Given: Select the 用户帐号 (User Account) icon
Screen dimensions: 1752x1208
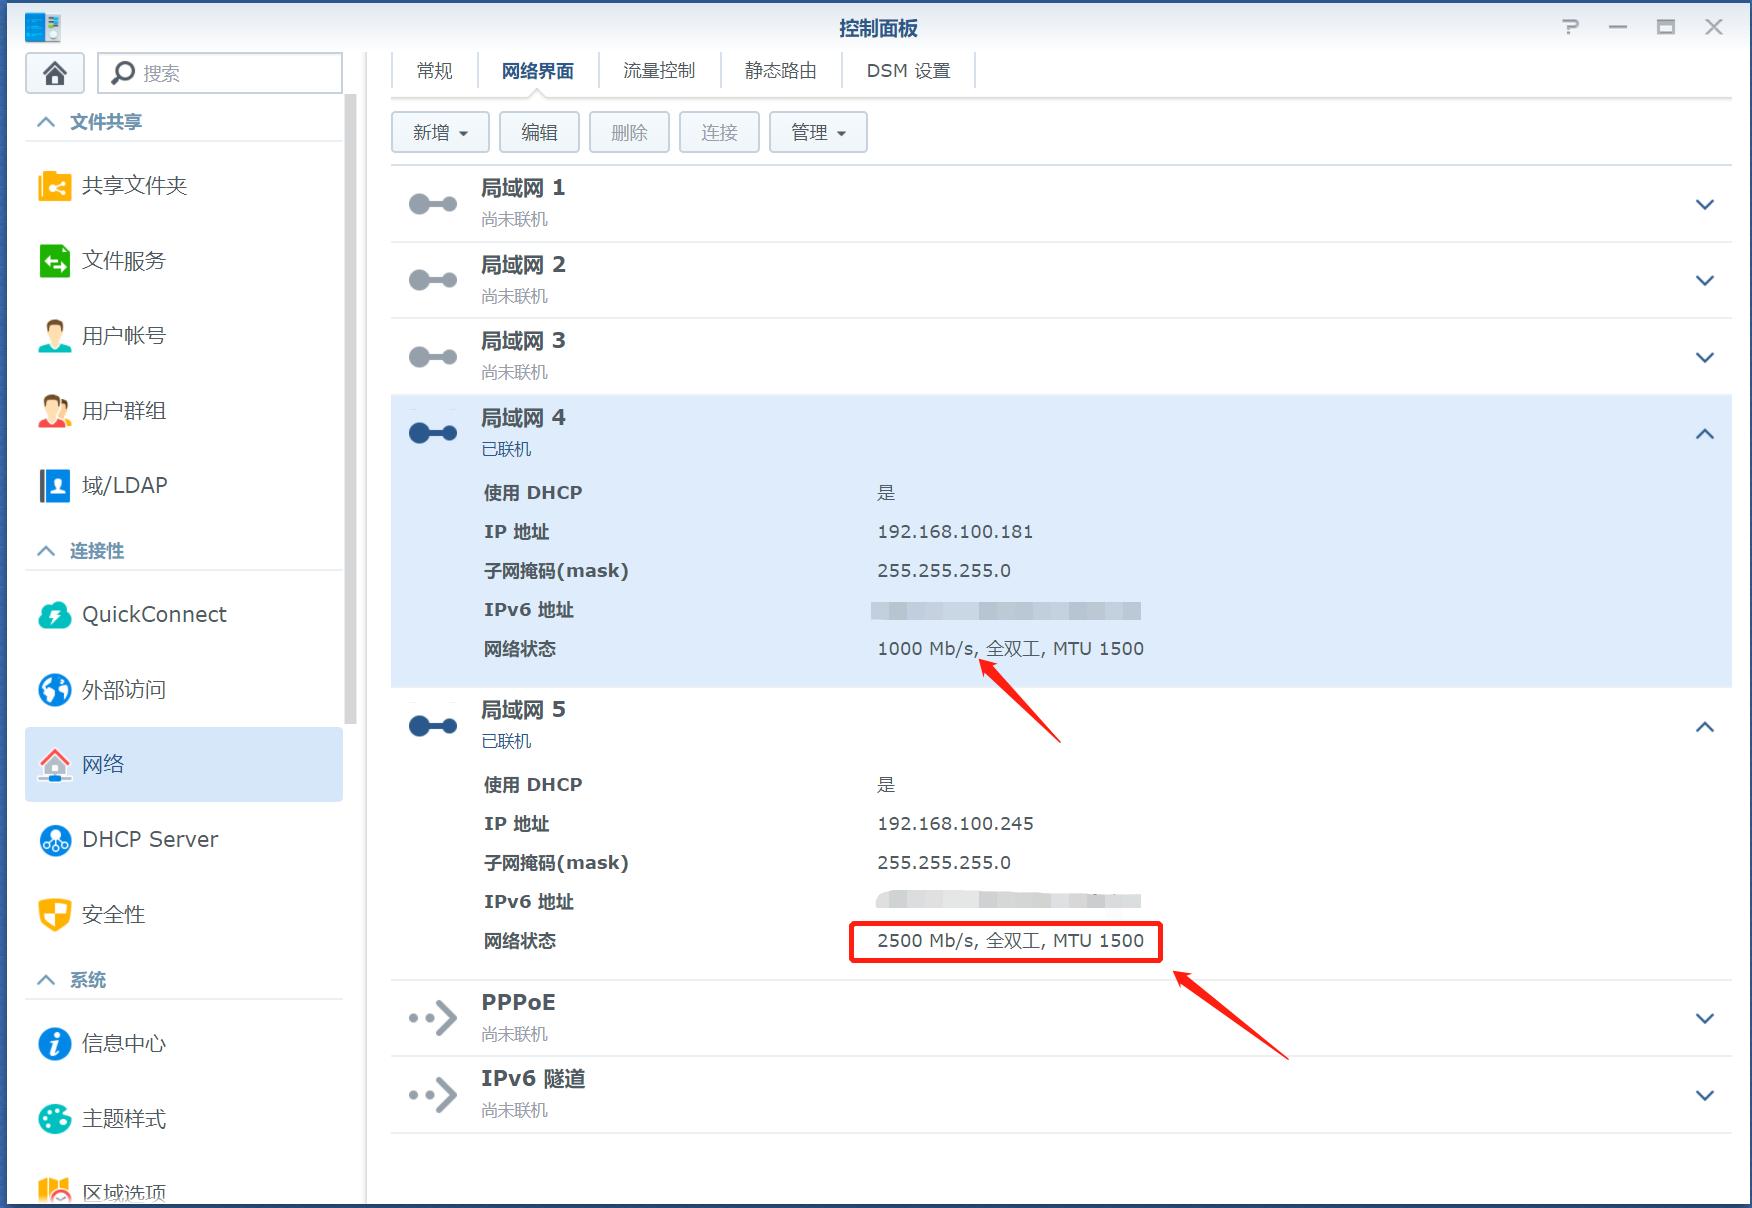Looking at the screenshot, I should (121, 335).
